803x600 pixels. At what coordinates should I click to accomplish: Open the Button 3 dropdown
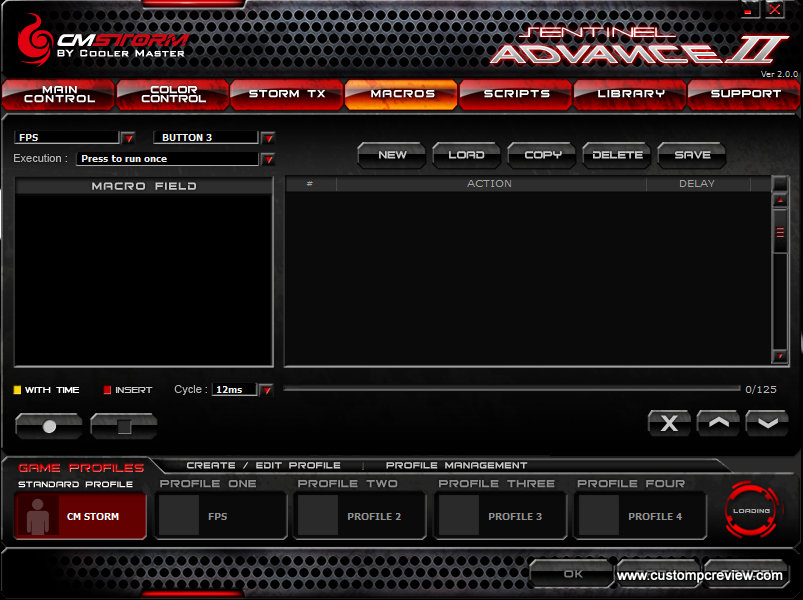tap(268, 138)
